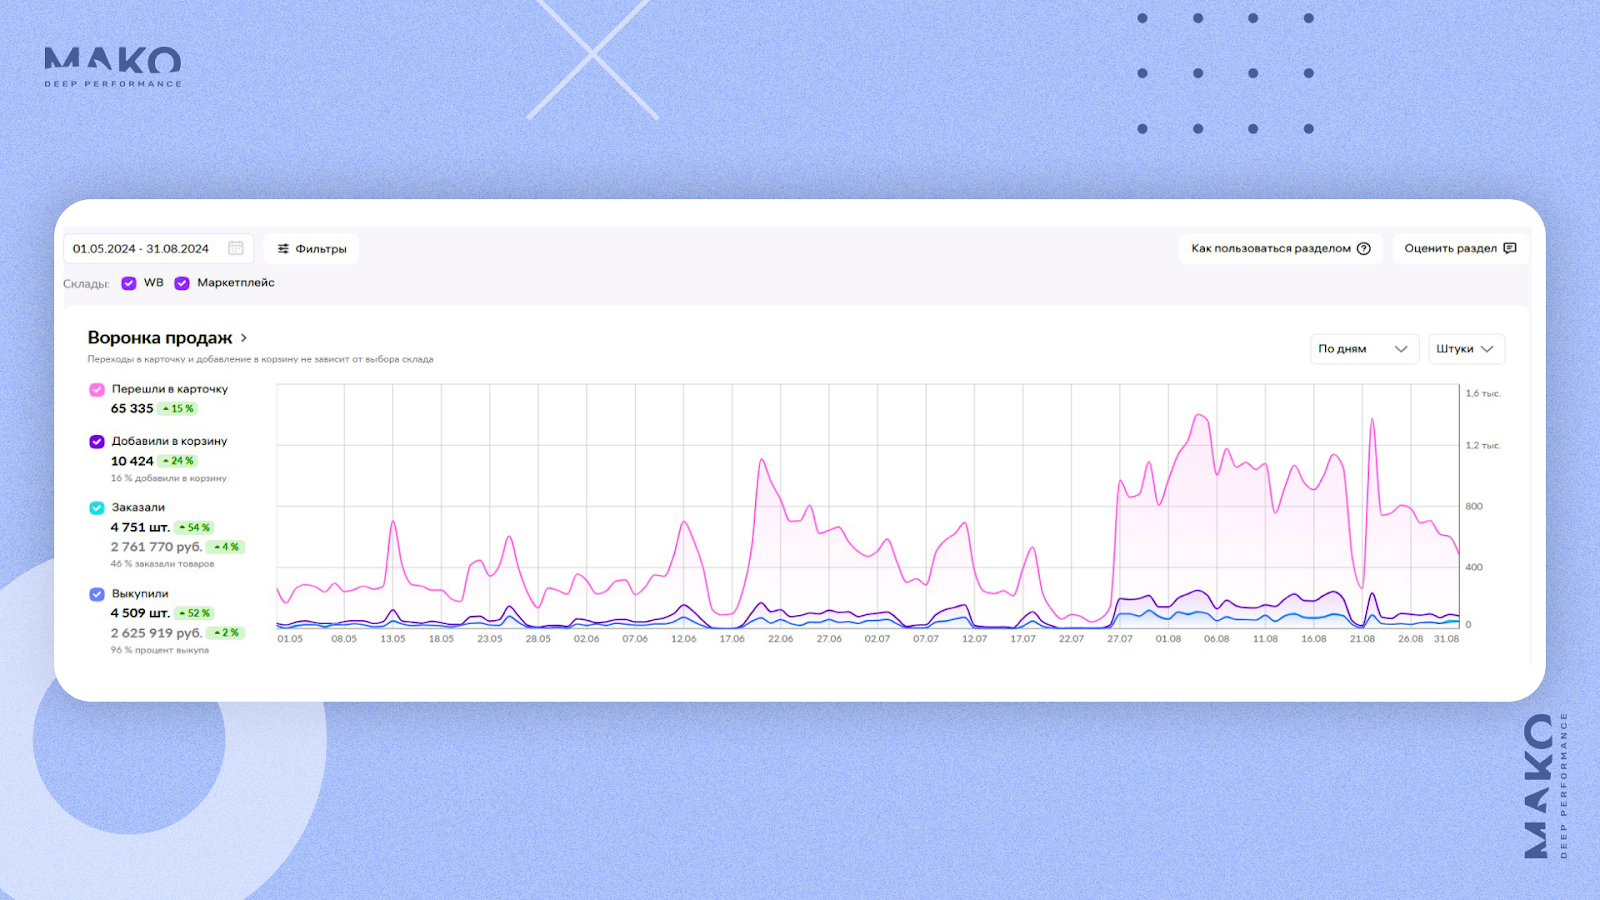Toggle the WB warehouse checkbox
Viewport: 1600px width, 900px height.
click(x=129, y=283)
